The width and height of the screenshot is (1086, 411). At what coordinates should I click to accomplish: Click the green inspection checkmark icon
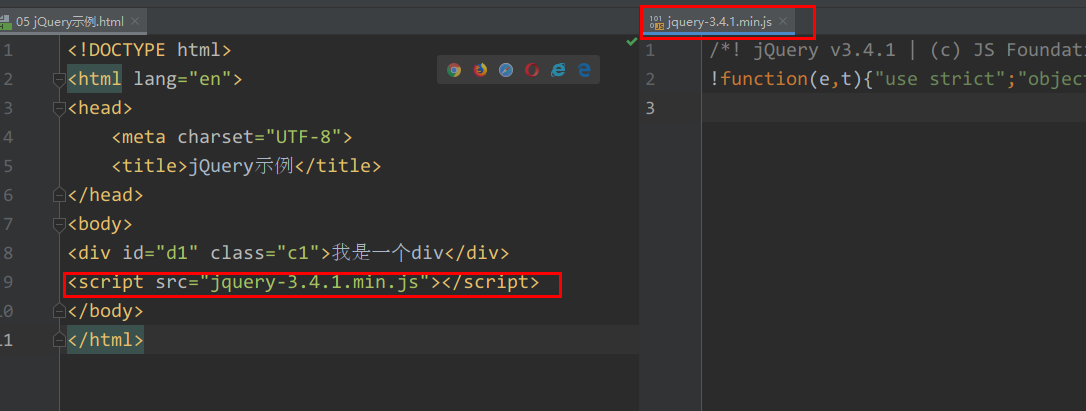[631, 42]
